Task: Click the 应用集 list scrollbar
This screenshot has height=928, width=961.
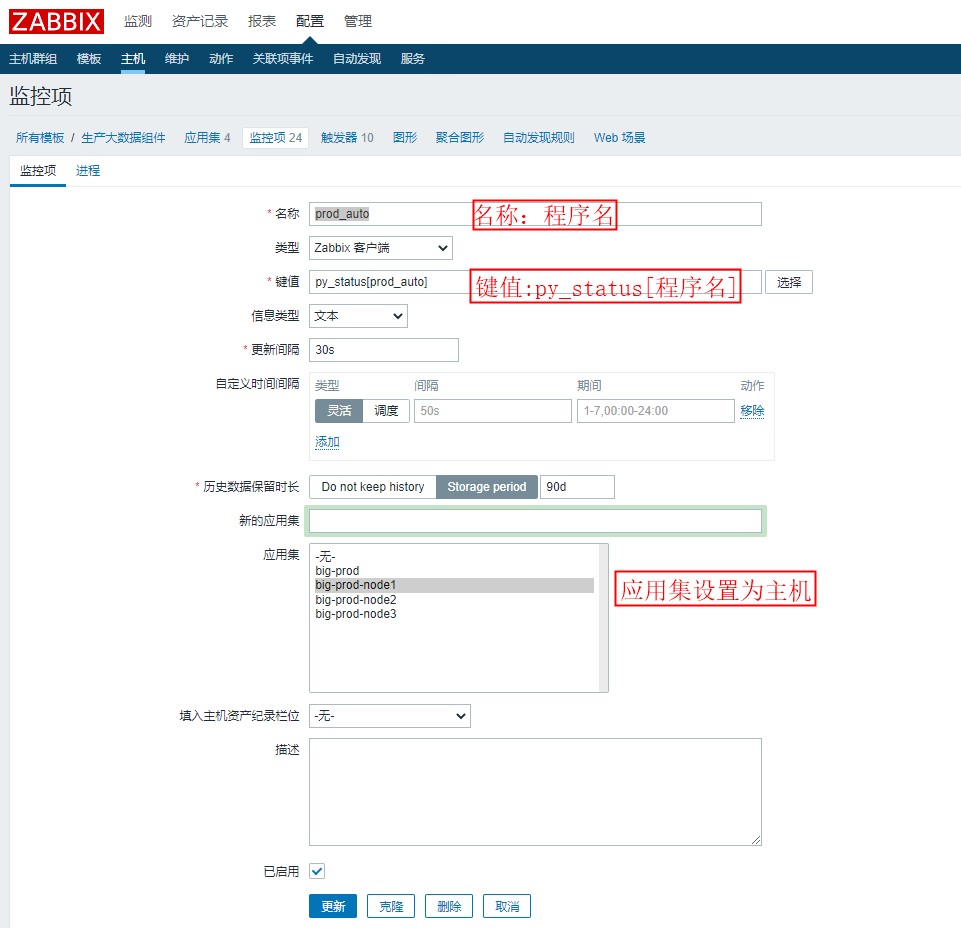Action: (603, 618)
